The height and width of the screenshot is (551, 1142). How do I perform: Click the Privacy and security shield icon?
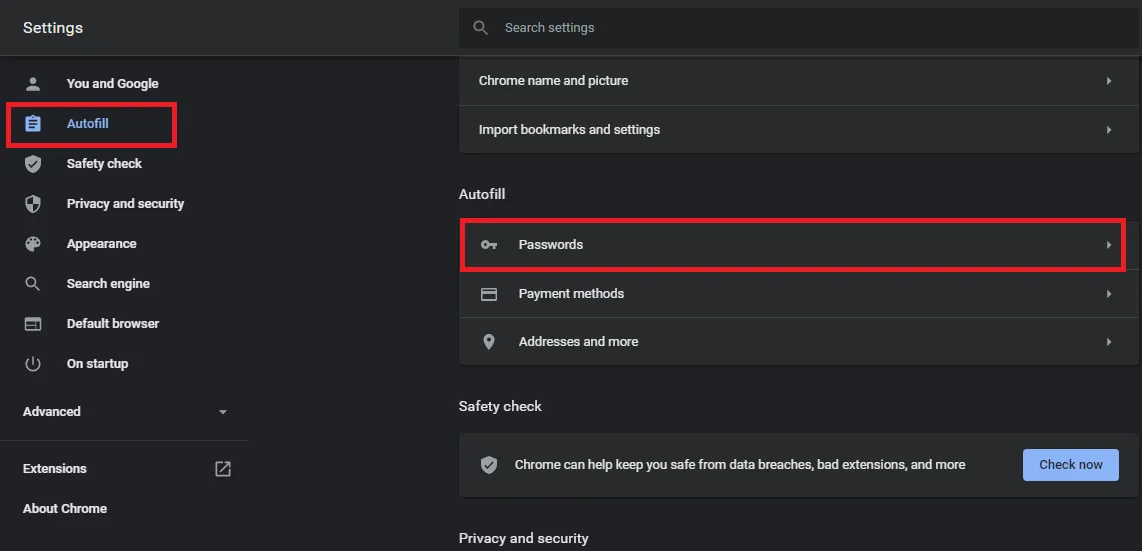click(33, 204)
